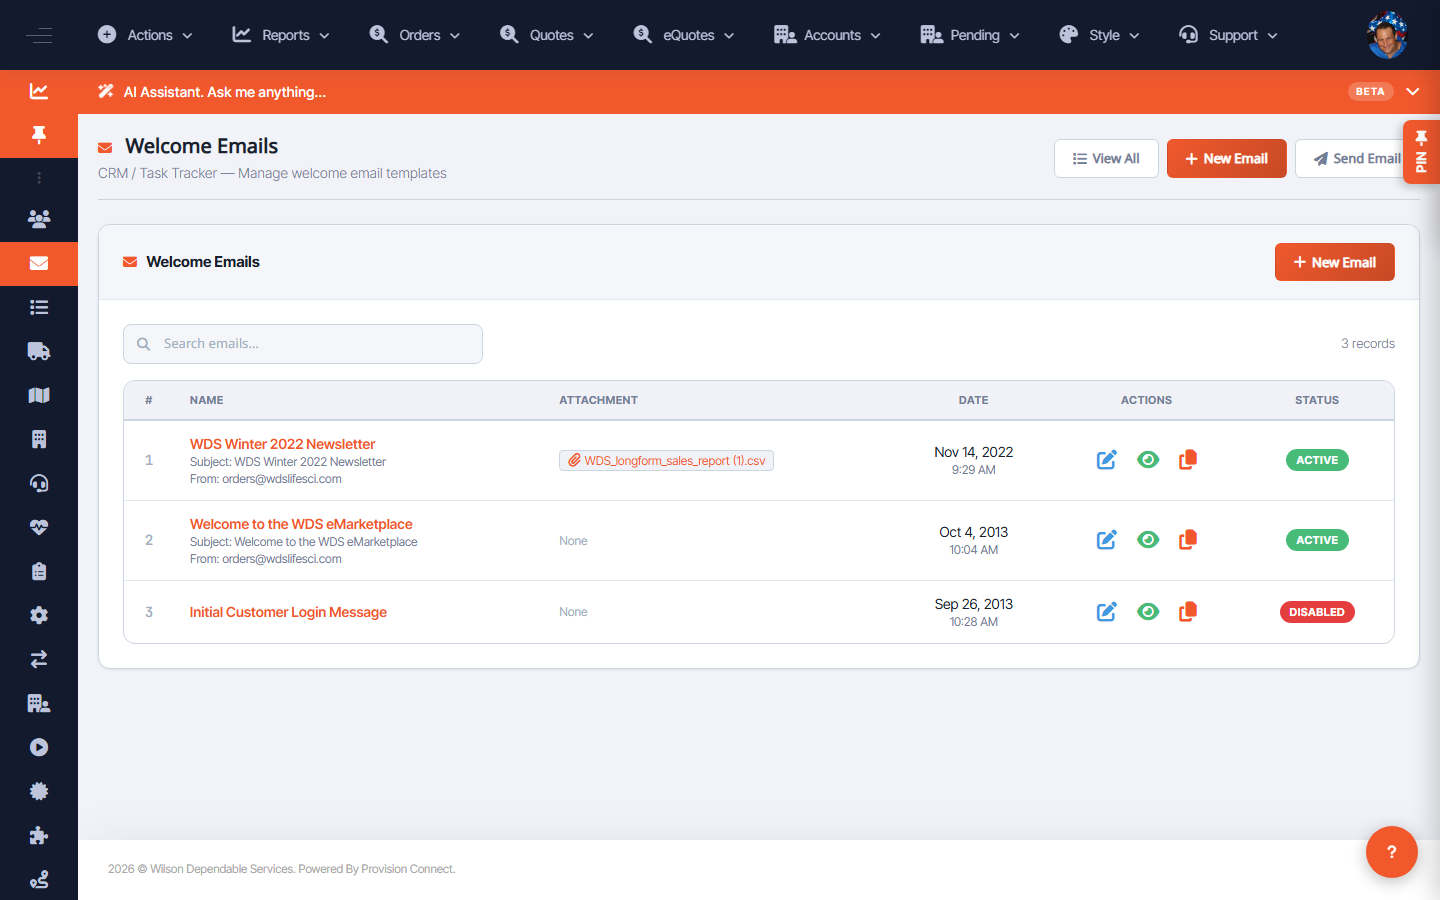This screenshot has height=900, width=1440.
Task: Expand the Style dropdown menu
Action: (x=1099, y=35)
